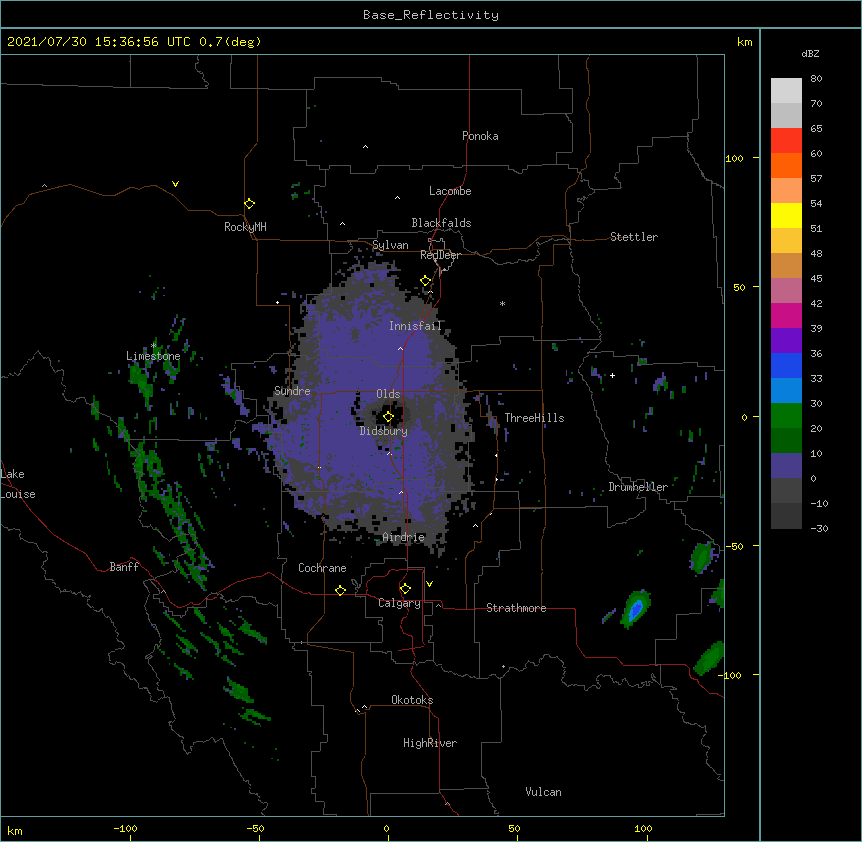
Task: Click the -30 value on the dBZ legend
Action: 819,528
